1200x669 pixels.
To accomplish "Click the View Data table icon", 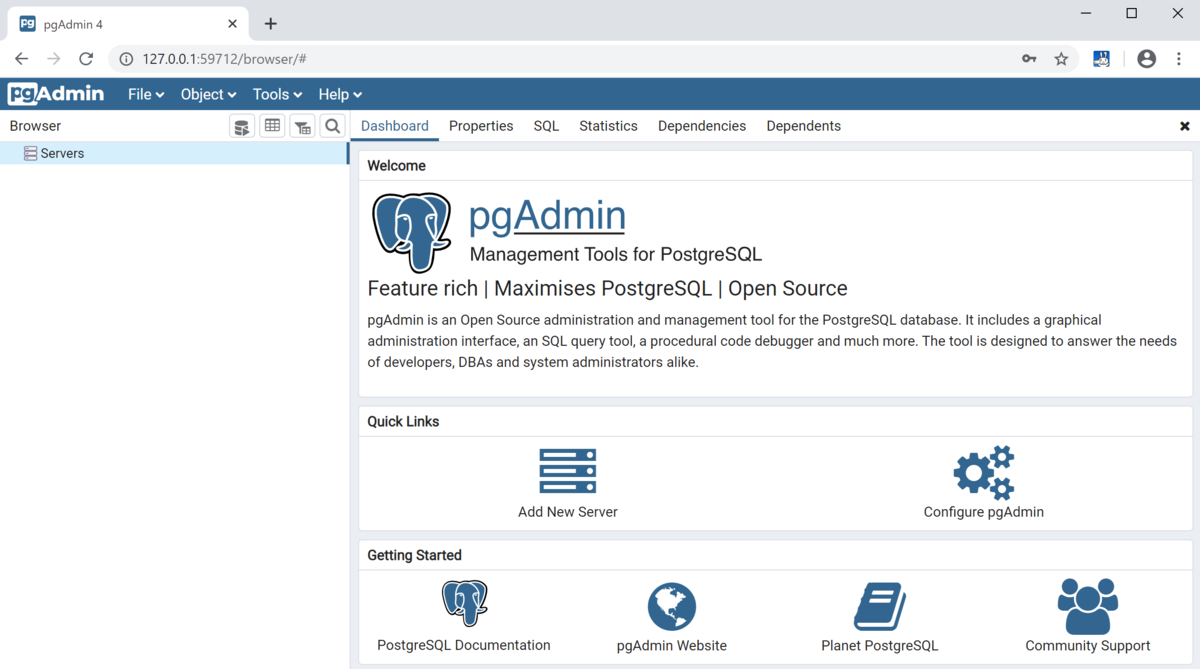I will click(272, 126).
